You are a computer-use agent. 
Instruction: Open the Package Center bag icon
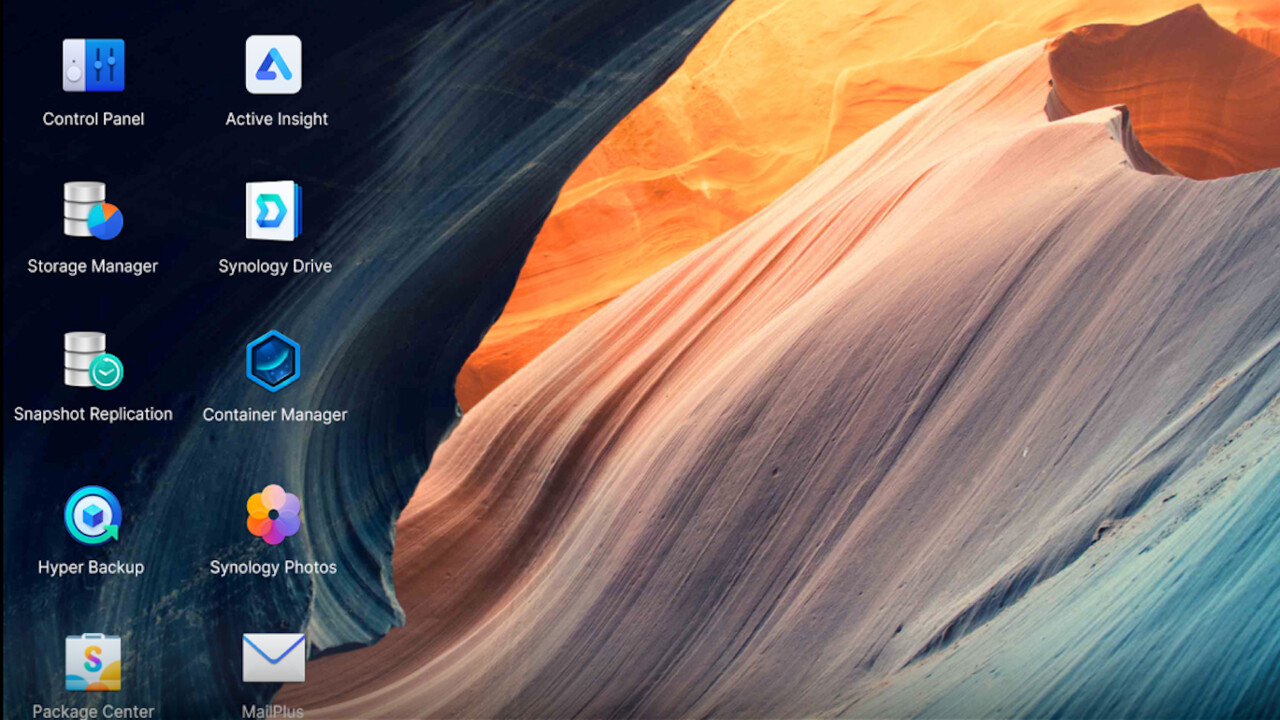(93, 662)
